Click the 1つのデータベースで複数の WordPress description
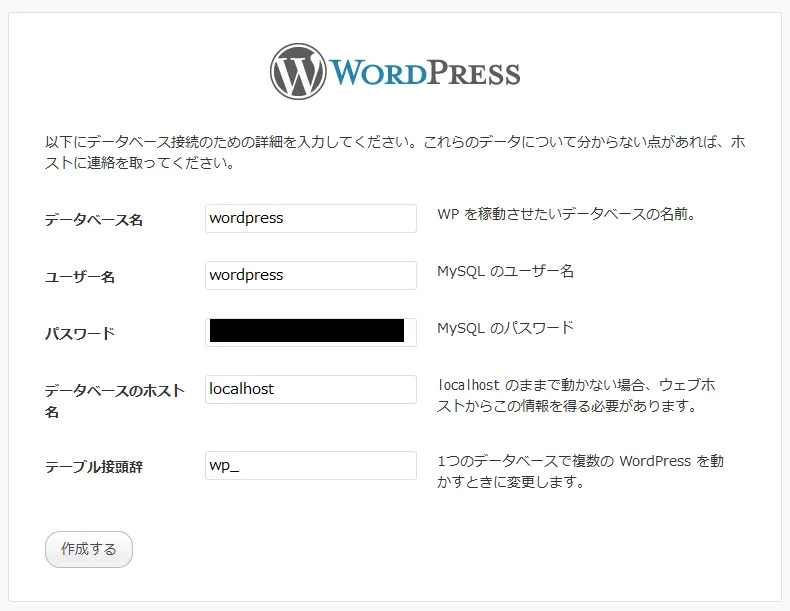 (x=580, y=471)
